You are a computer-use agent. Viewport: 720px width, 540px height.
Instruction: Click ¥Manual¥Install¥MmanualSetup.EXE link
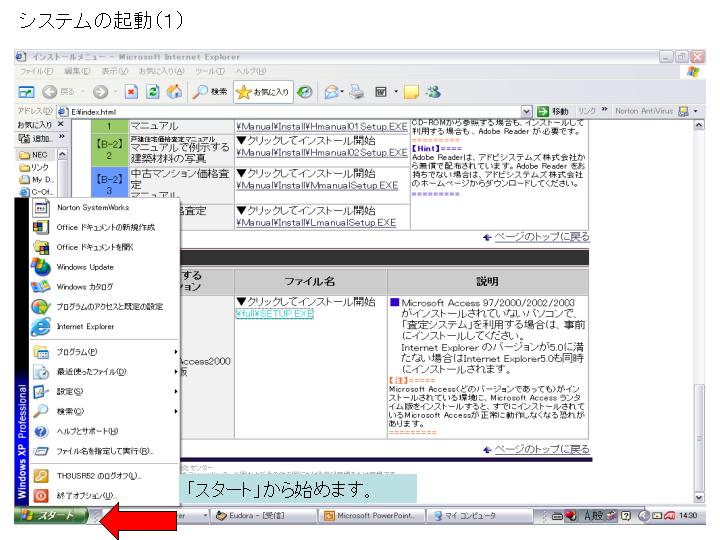pos(317,185)
